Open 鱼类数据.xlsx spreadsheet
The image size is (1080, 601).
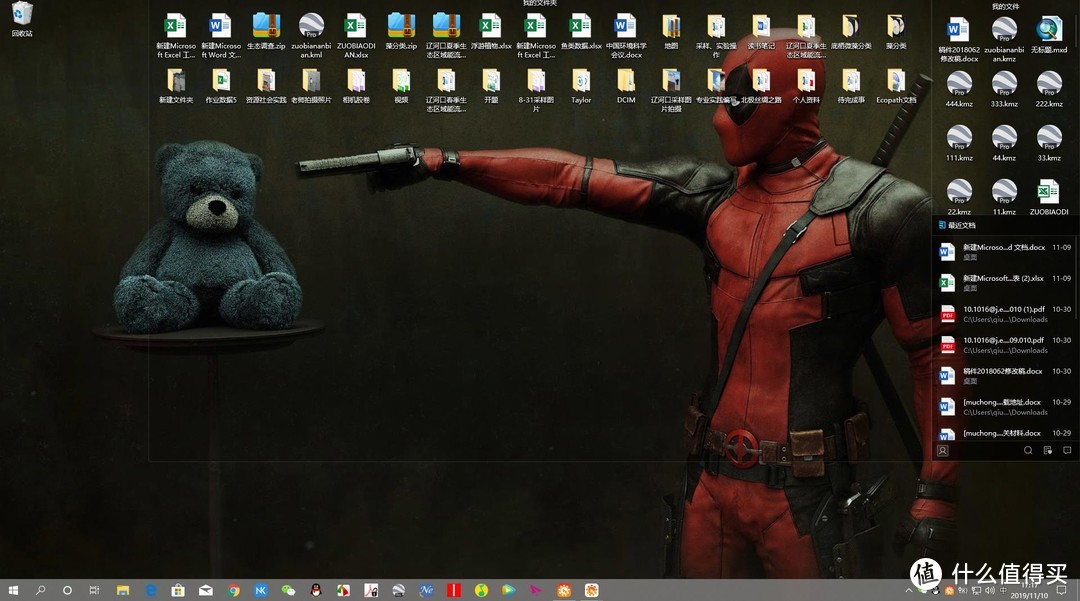pyautogui.click(x=581, y=32)
